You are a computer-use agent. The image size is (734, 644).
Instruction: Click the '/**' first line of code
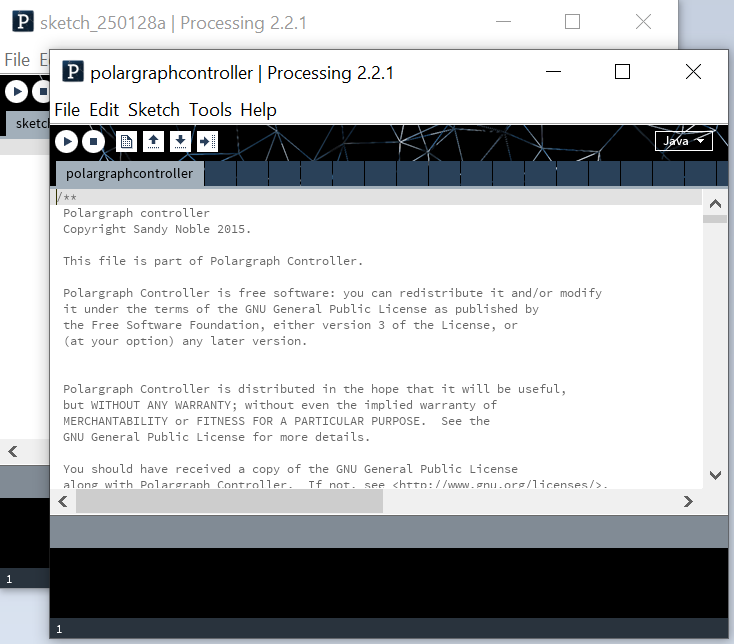pyautogui.click(x=66, y=198)
